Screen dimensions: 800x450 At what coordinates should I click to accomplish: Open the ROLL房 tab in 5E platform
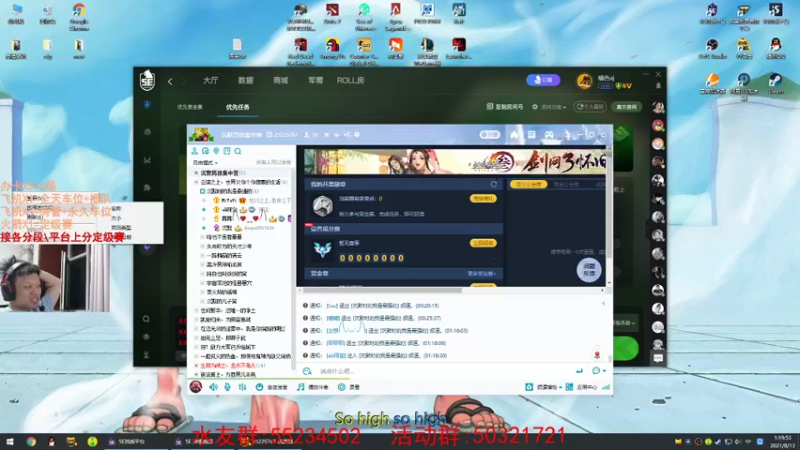point(350,81)
